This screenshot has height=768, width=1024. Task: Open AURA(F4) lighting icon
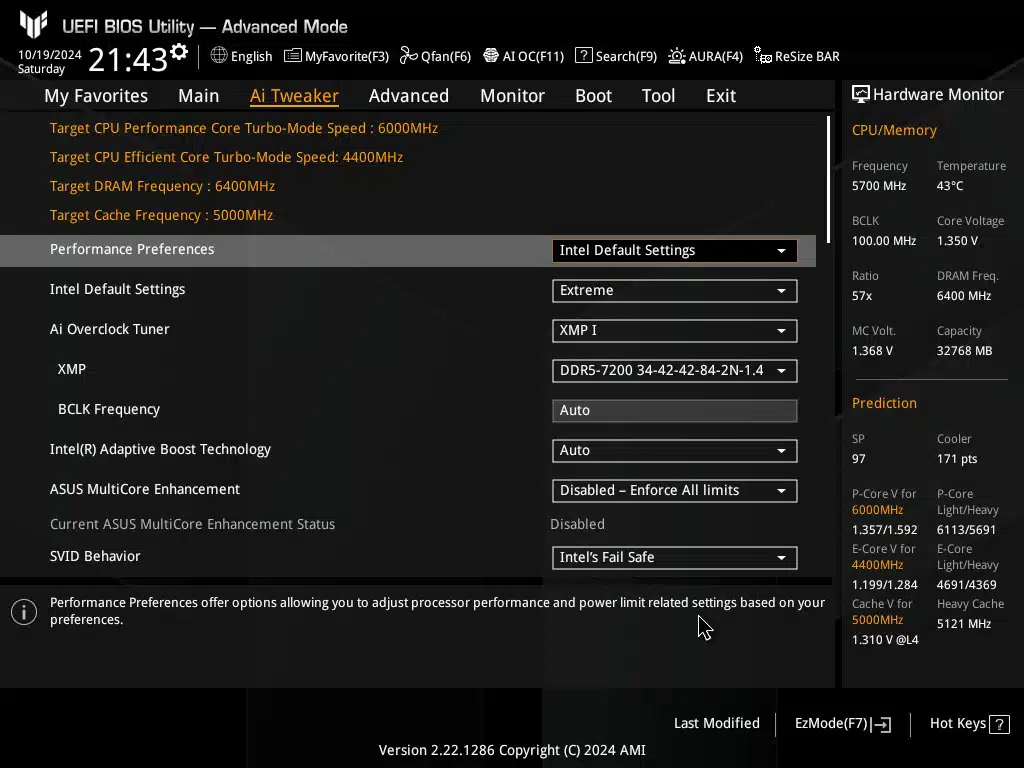click(677, 56)
